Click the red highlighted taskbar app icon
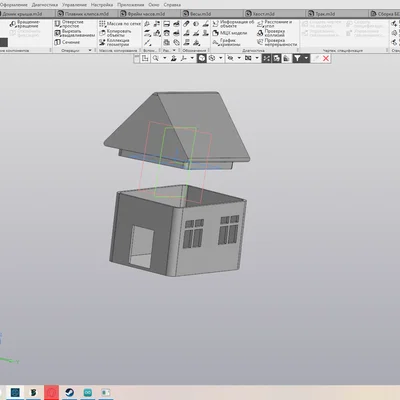 pos(51,392)
